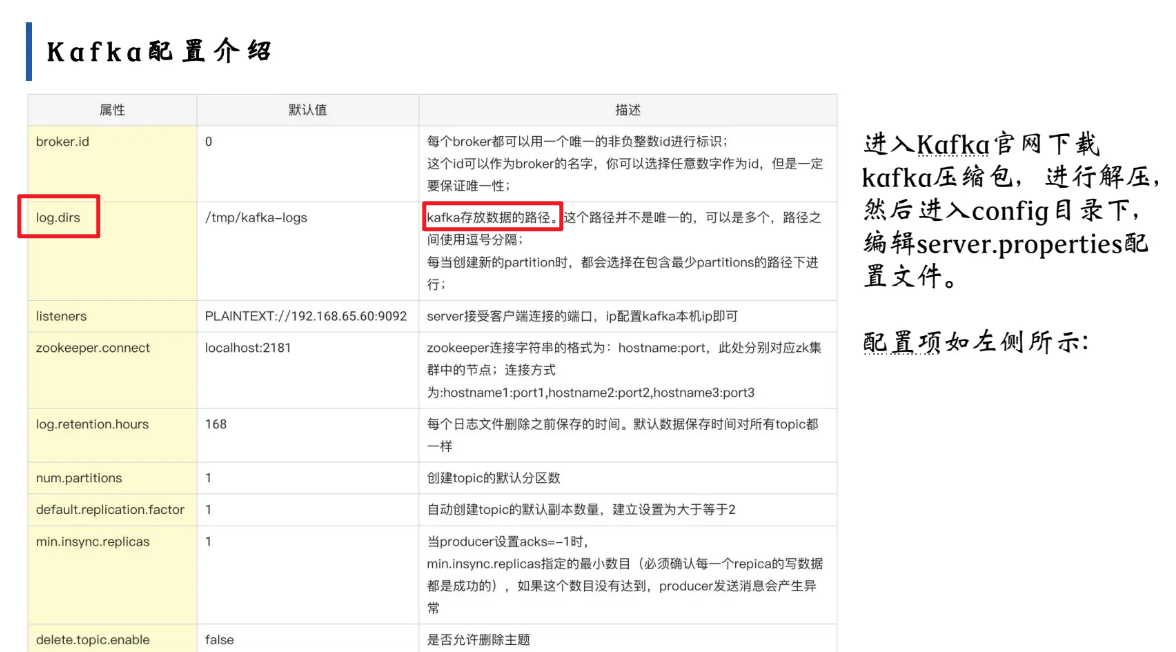
Task: Click the default value "/tmp/kafka-logs"
Action: point(256,218)
